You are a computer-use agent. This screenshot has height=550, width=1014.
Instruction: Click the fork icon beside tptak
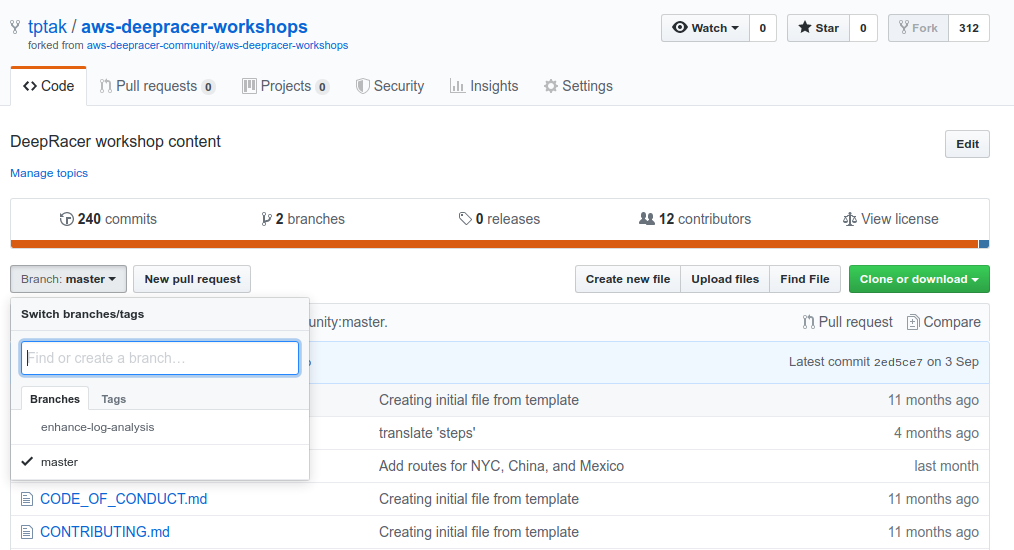(15, 27)
